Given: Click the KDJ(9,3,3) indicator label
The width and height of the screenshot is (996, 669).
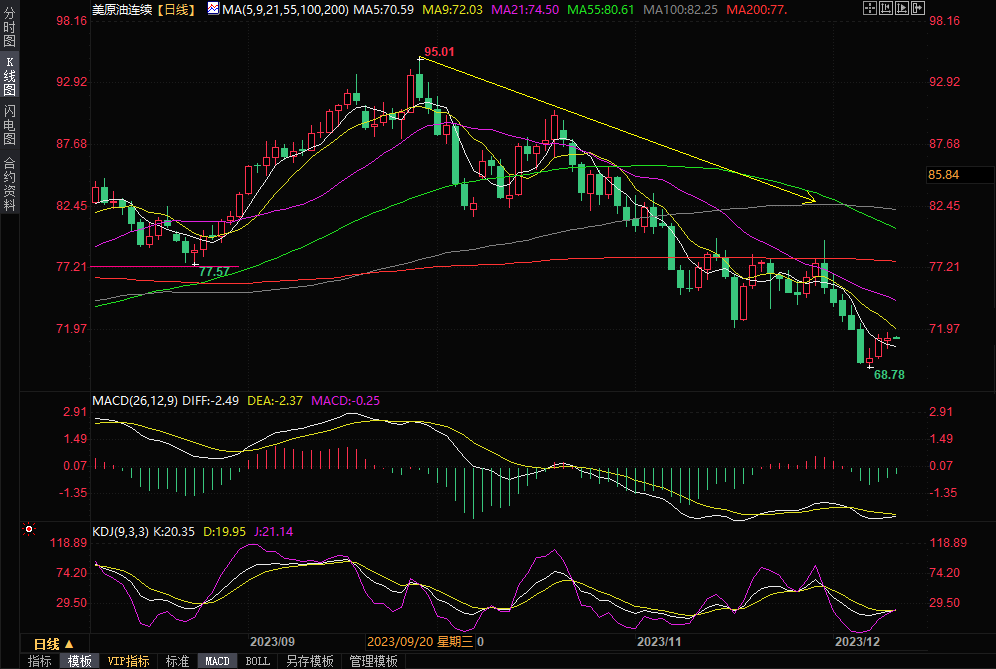Looking at the screenshot, I should 120,531.
